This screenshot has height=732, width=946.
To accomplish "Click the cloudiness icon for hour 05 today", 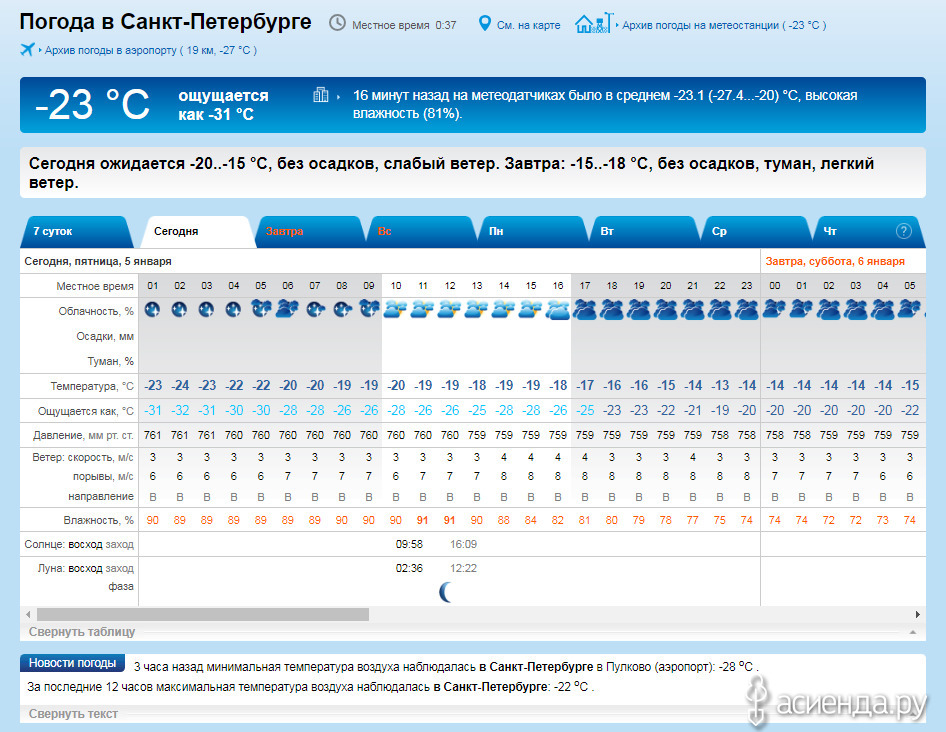I will pos(261,309).
